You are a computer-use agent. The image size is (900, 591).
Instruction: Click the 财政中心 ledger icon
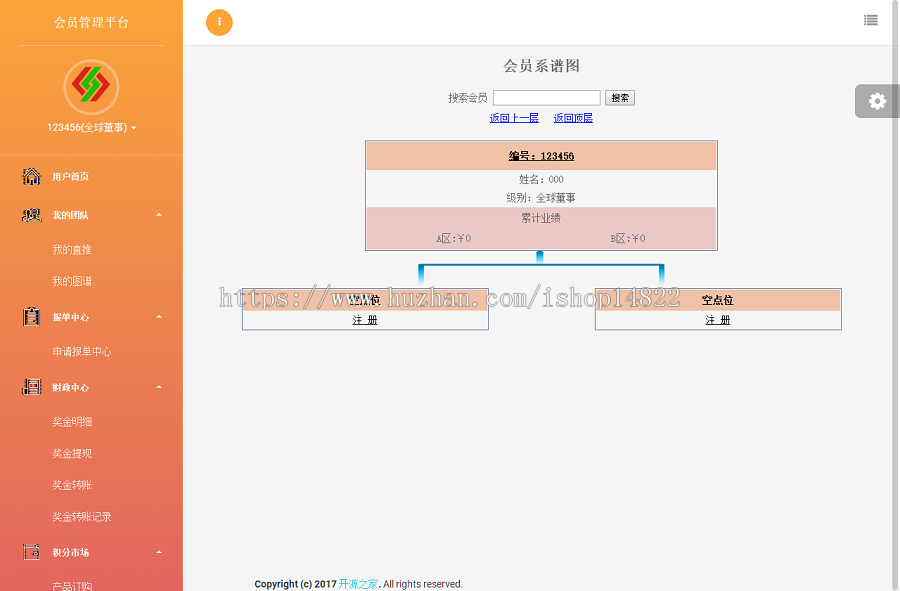[x=32, y=387]
